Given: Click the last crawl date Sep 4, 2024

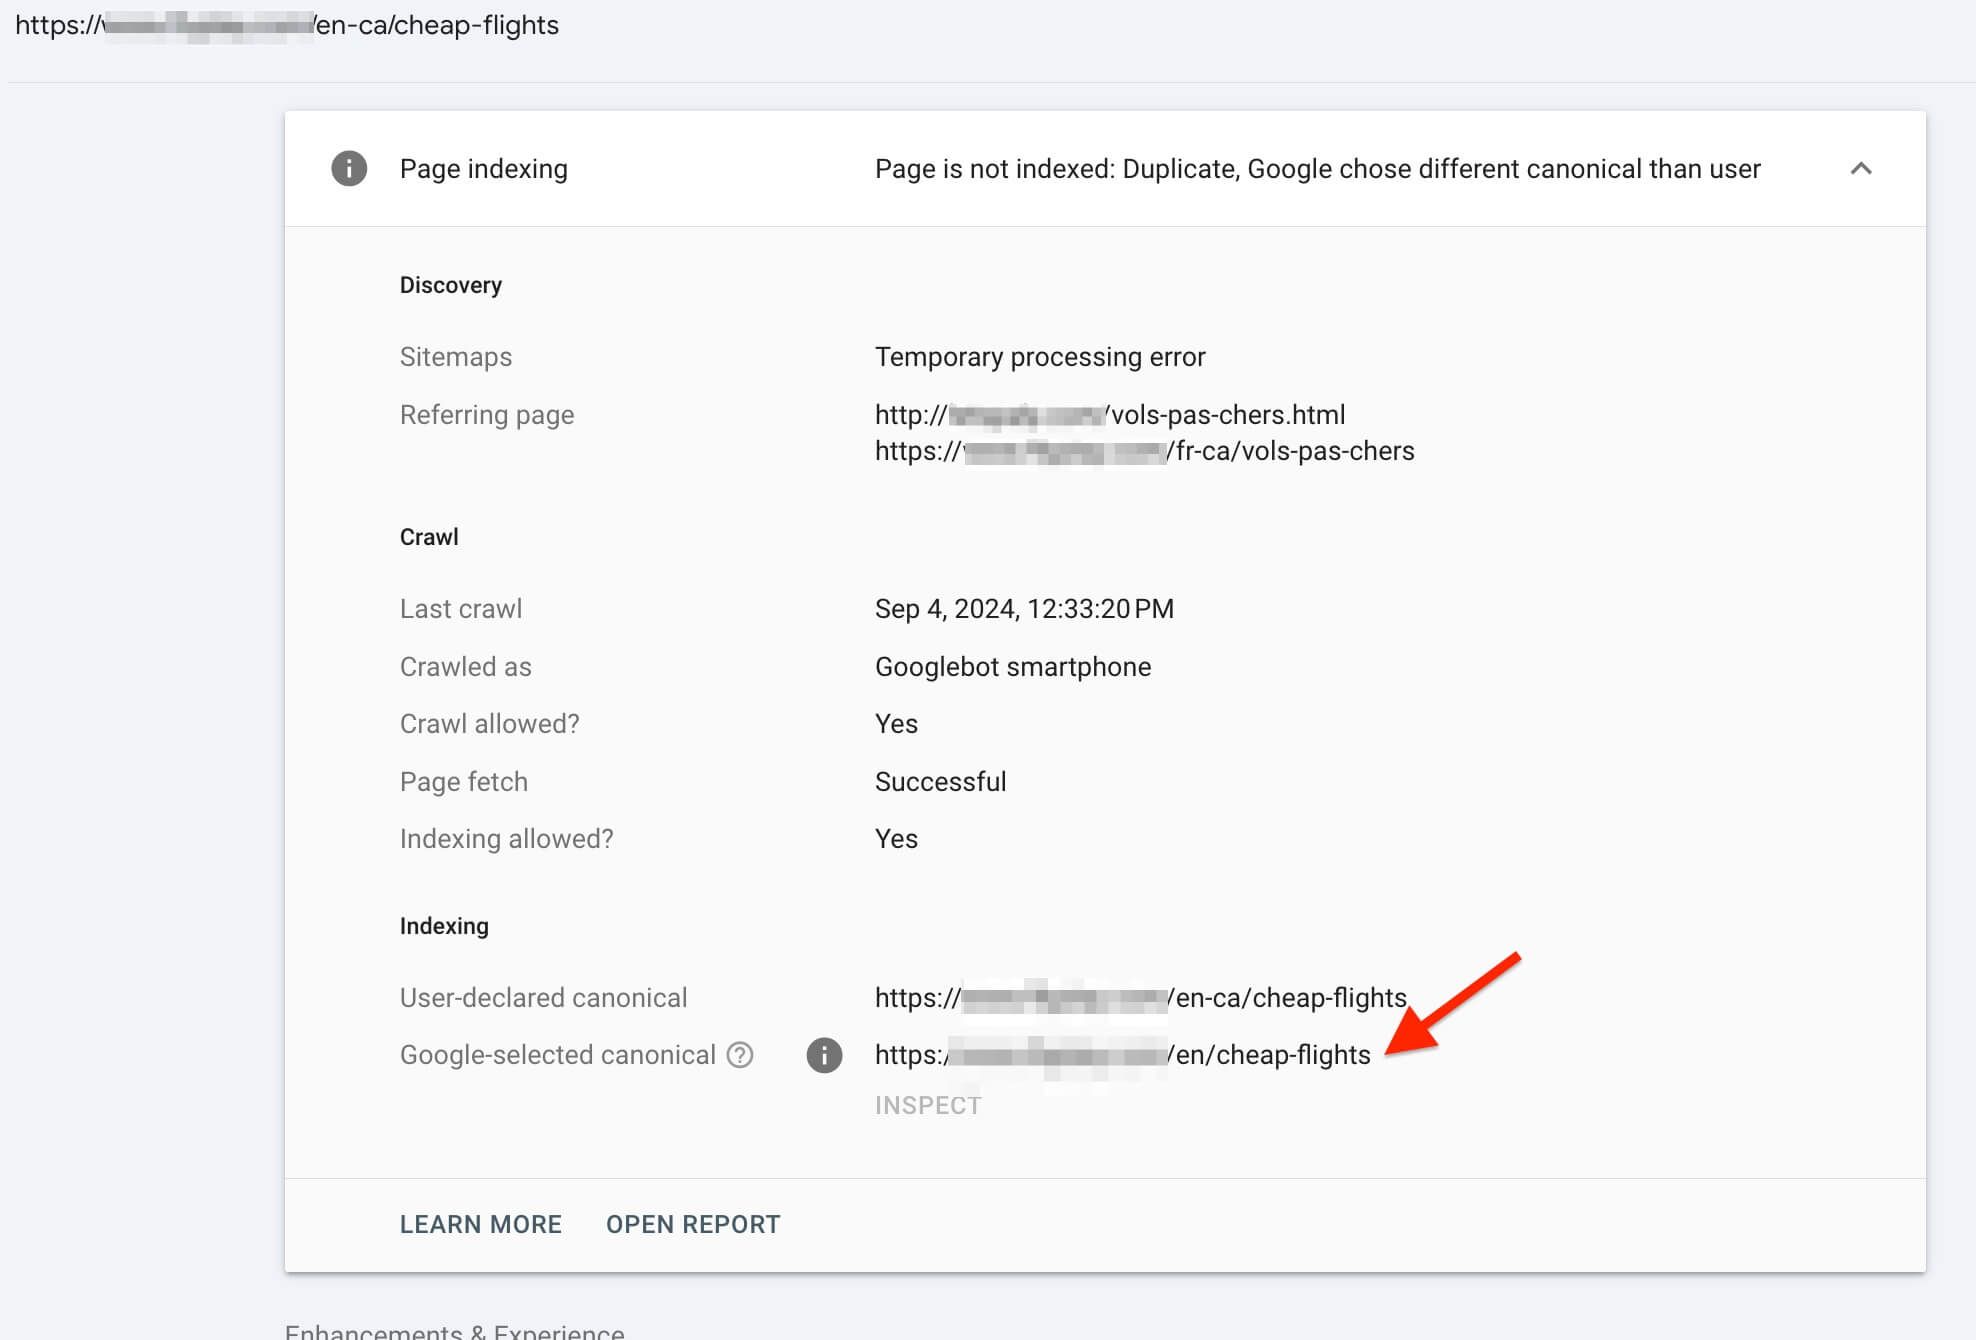Looking at the screenshot, I should [1024, 609].
